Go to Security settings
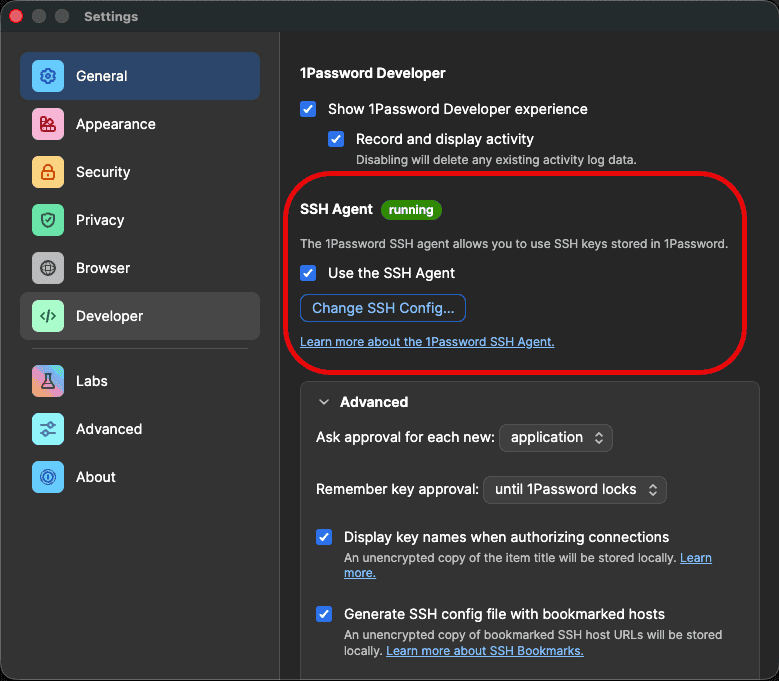The width and height of the screenshot is (779, 681). [x=140, y=172]
